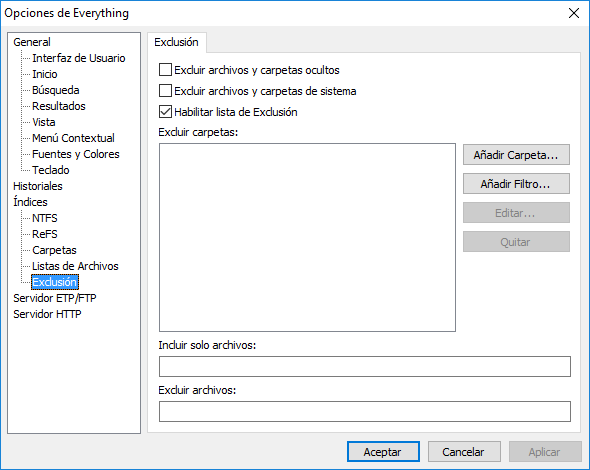
Task: Open the Historiales page
Action: coord(38,186)
